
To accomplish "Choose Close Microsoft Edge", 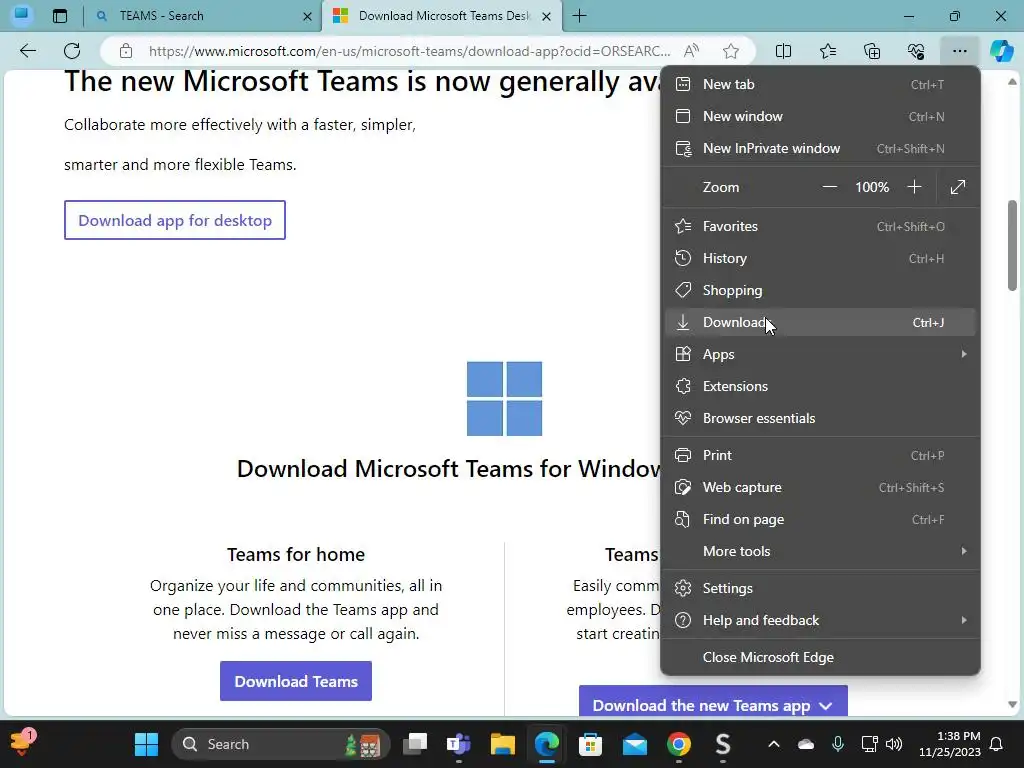I will [820, 657].
